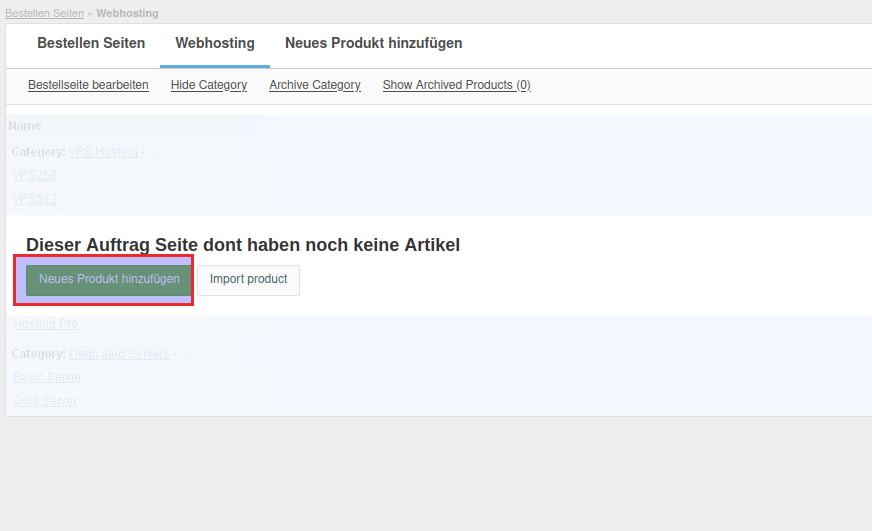Open the VPS Hosting category link
This screenshot has height=531, width=872.
103,152
